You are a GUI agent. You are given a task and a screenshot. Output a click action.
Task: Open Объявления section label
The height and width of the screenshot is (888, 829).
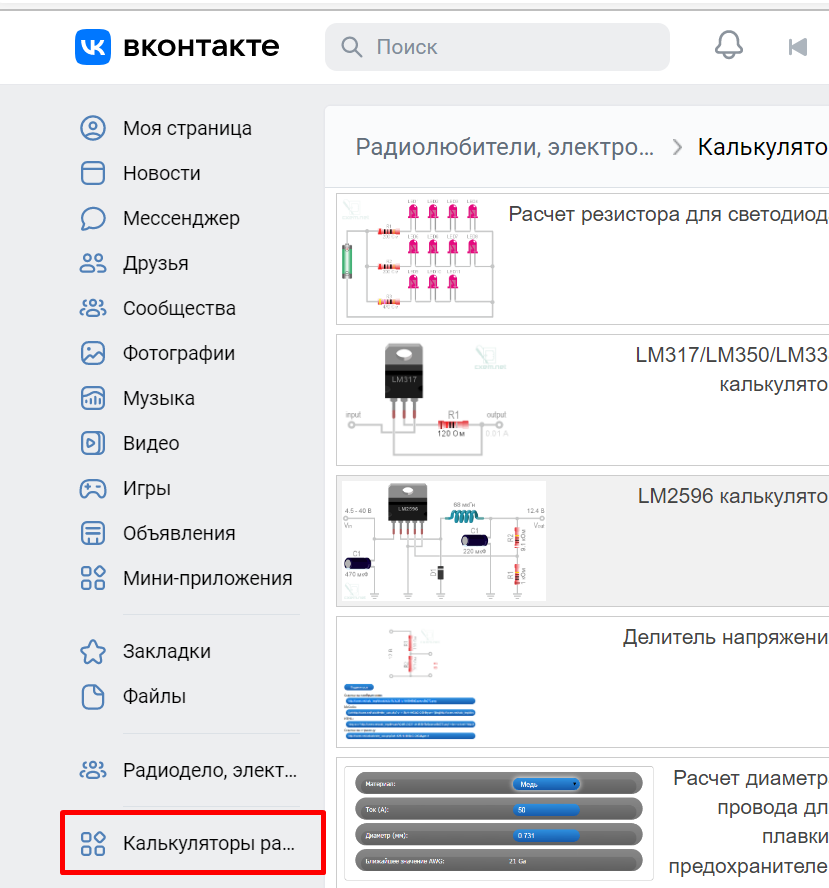pos(180,533)
